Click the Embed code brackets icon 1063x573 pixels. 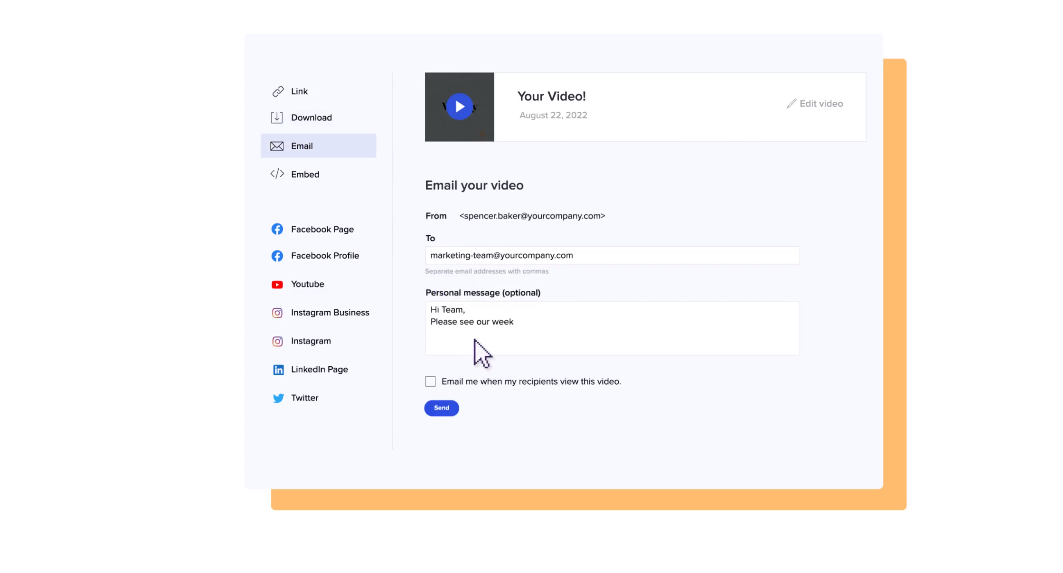click(x=277, y=174)
